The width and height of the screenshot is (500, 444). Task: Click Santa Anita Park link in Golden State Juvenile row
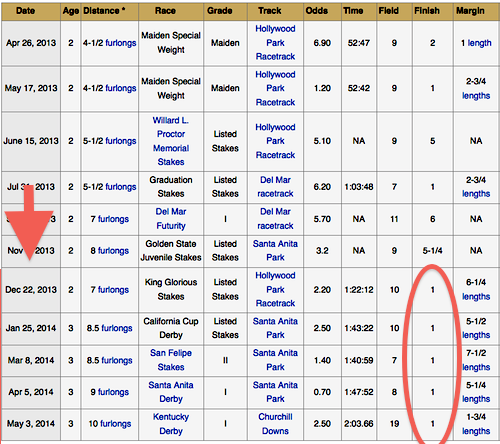point(275,250)
